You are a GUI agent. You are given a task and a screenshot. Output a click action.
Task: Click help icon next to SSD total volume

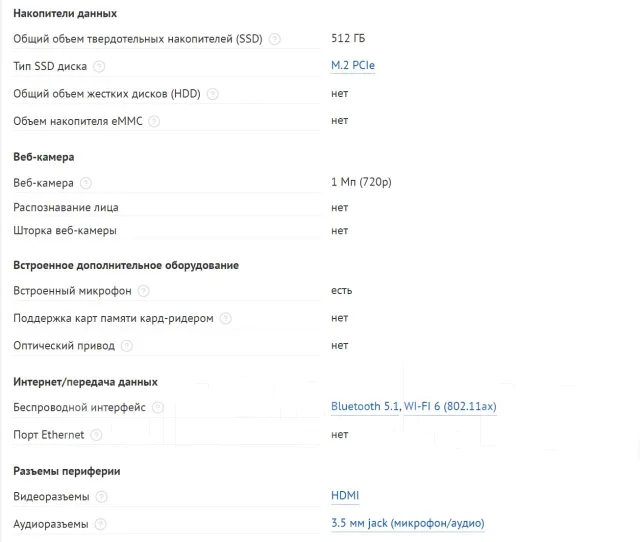275,39
